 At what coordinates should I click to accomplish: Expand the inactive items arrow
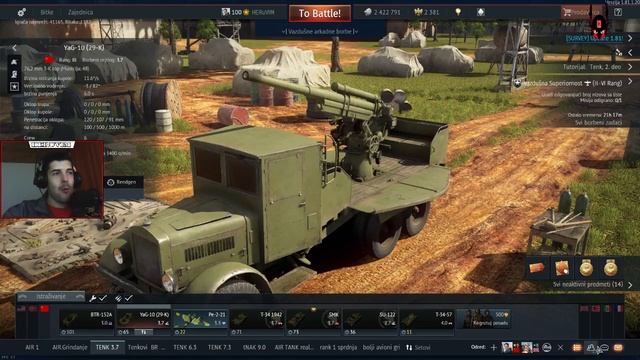[630, 285]
